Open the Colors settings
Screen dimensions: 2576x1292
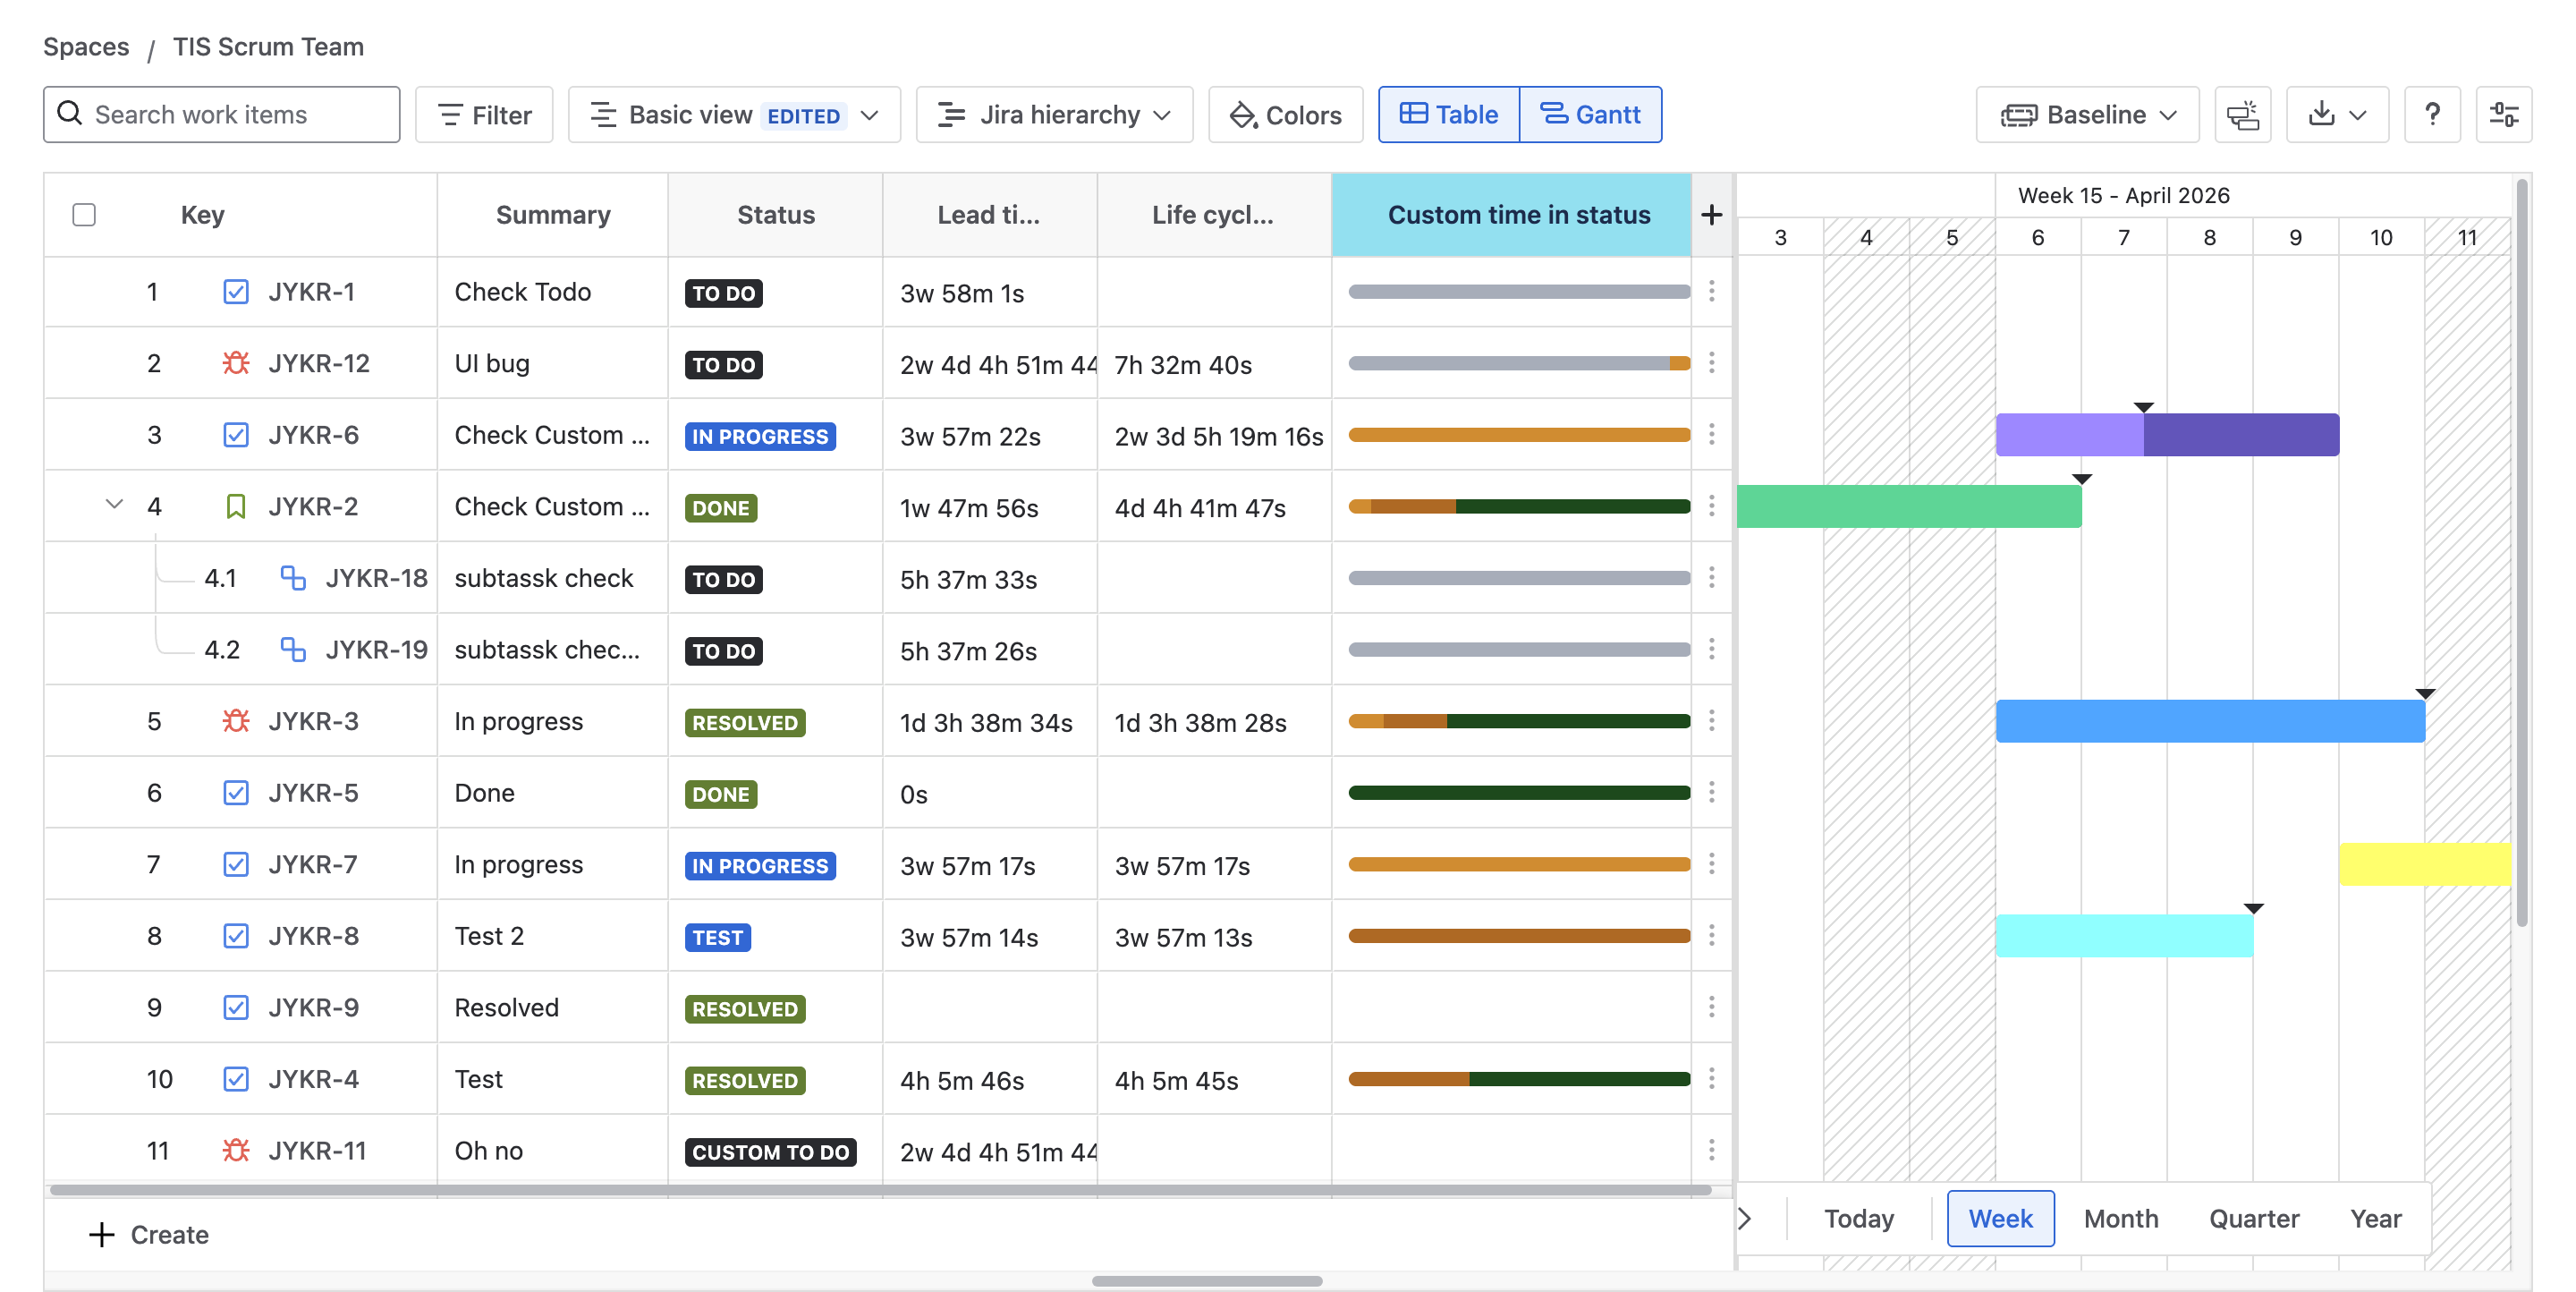(x=1284, y=114)
